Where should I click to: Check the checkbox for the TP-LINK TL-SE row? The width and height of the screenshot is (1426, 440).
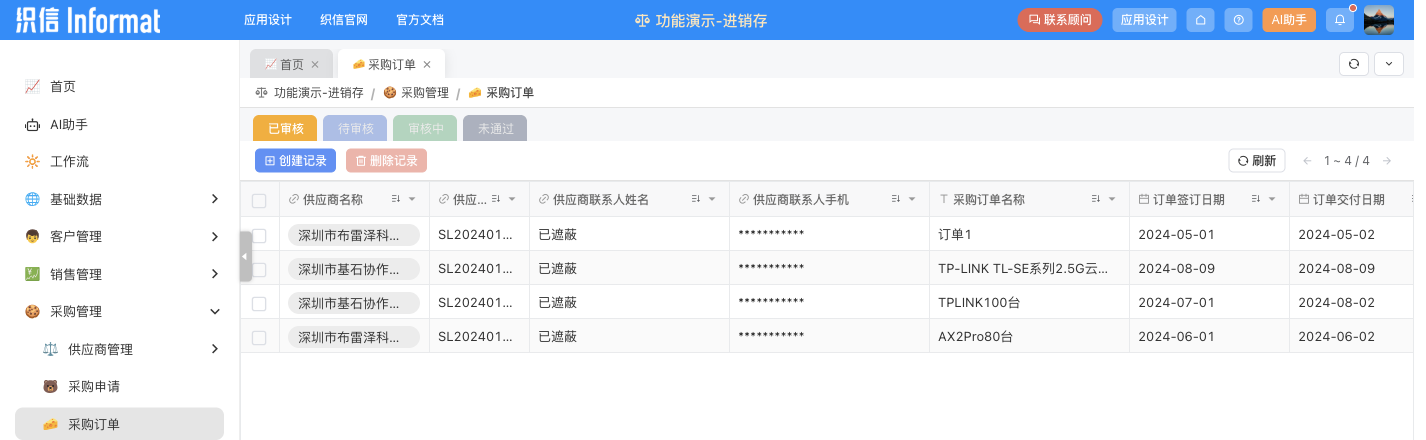259,269
